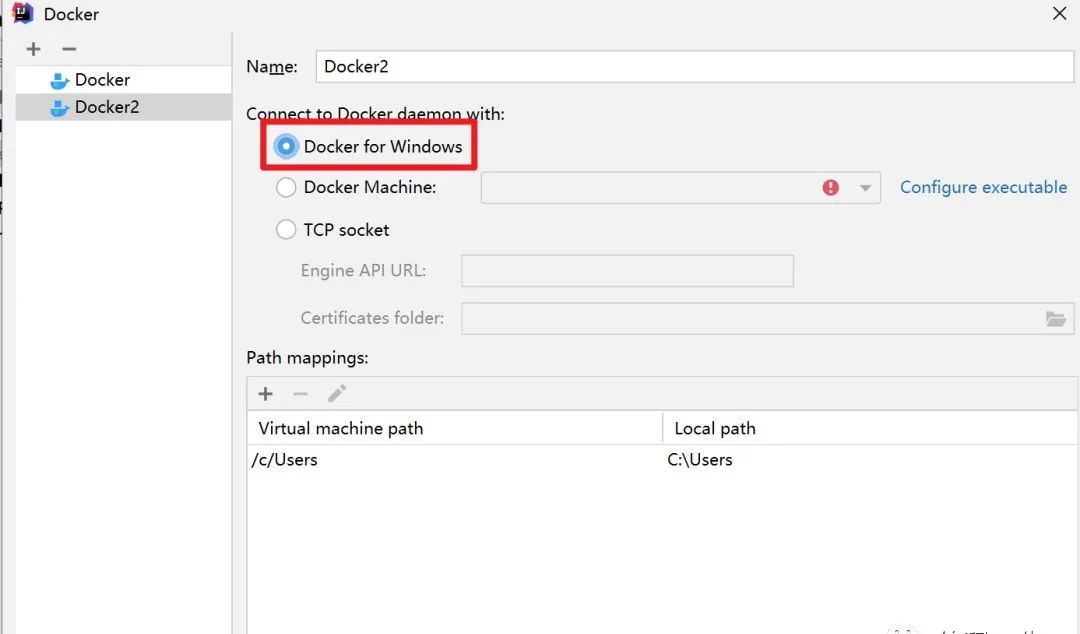Click the Virtual machine path column header
This screenshot has height=634, width=1080.
coord(455,428)
